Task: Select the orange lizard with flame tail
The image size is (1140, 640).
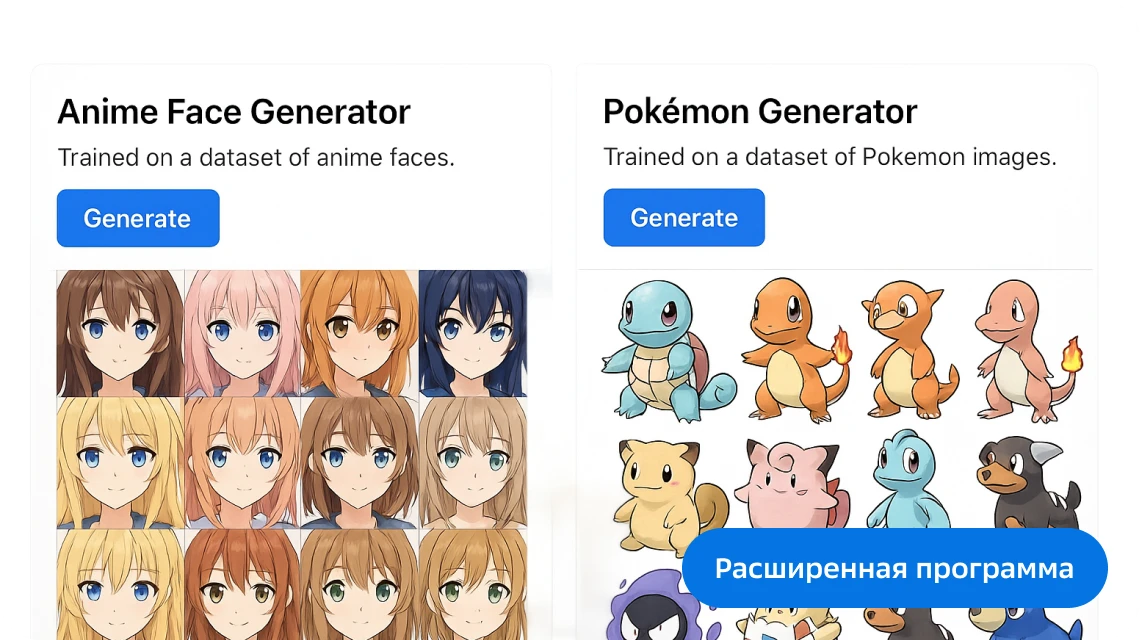Action: [x=796, y=349]
